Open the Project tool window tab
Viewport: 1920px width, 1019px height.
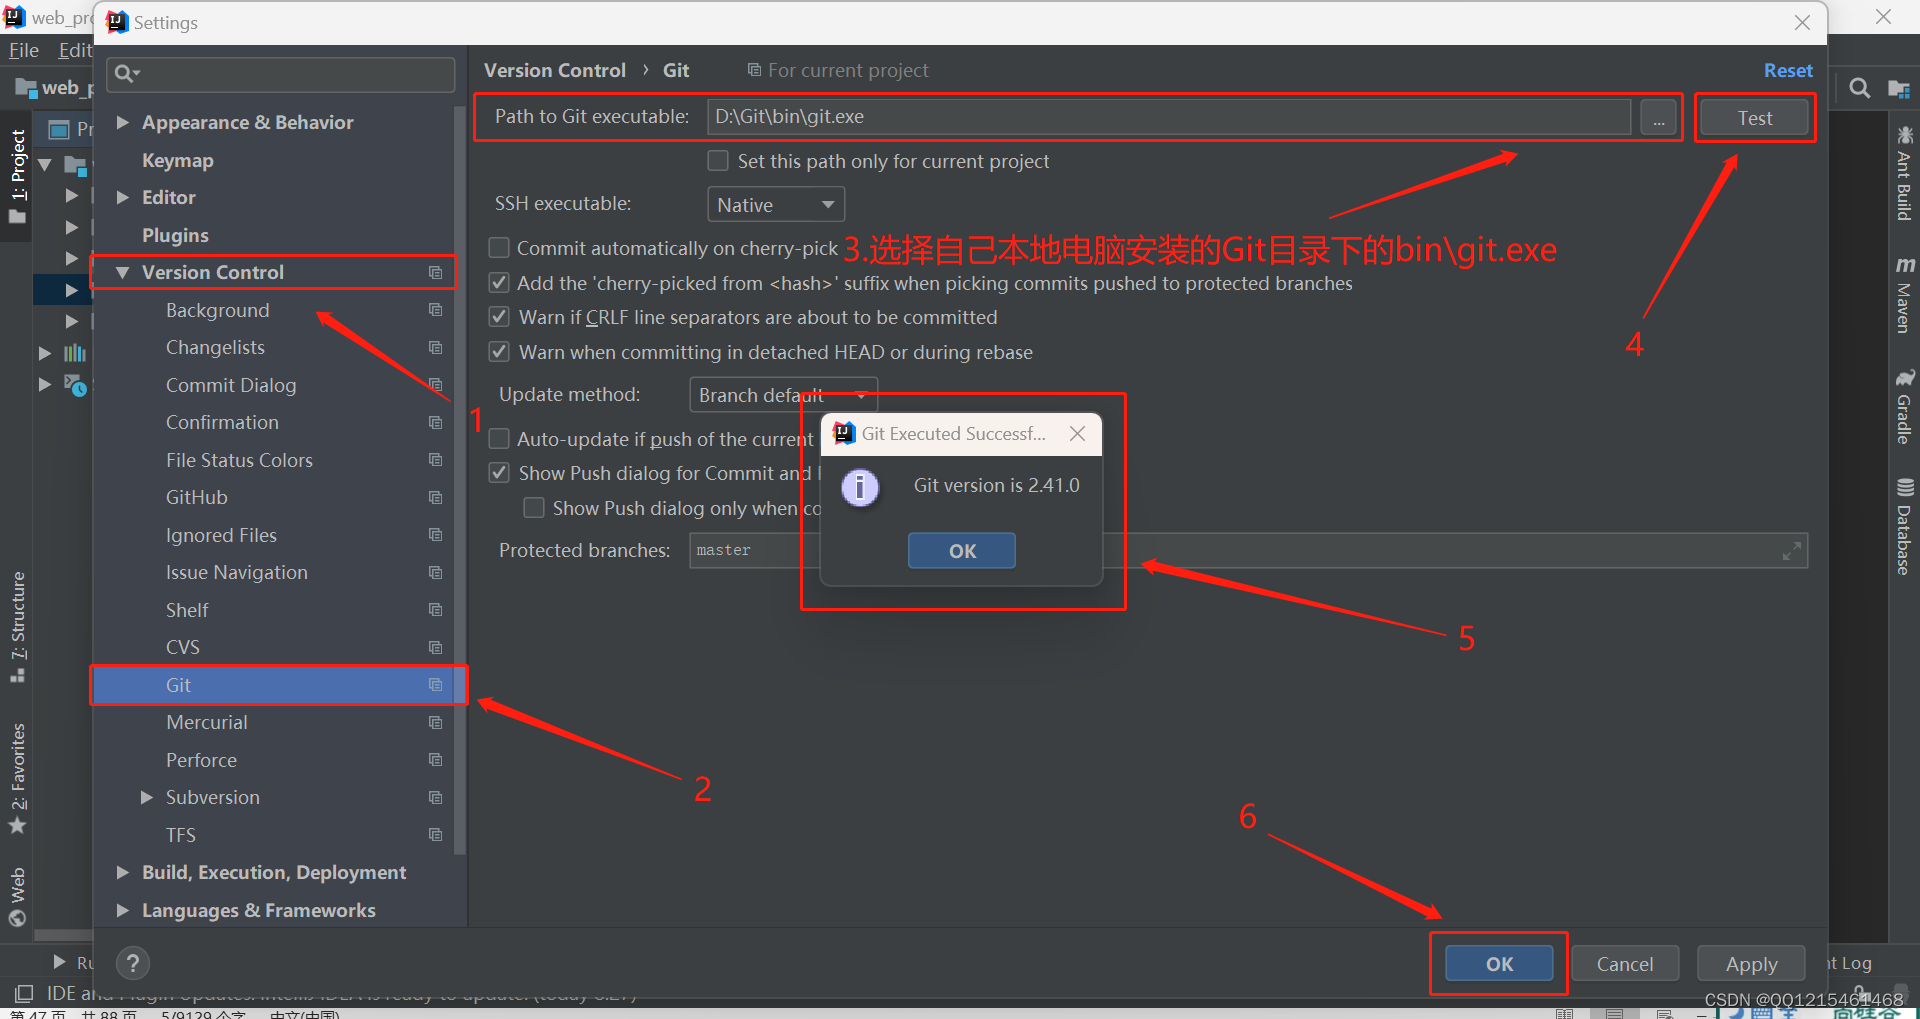[17, 177]
